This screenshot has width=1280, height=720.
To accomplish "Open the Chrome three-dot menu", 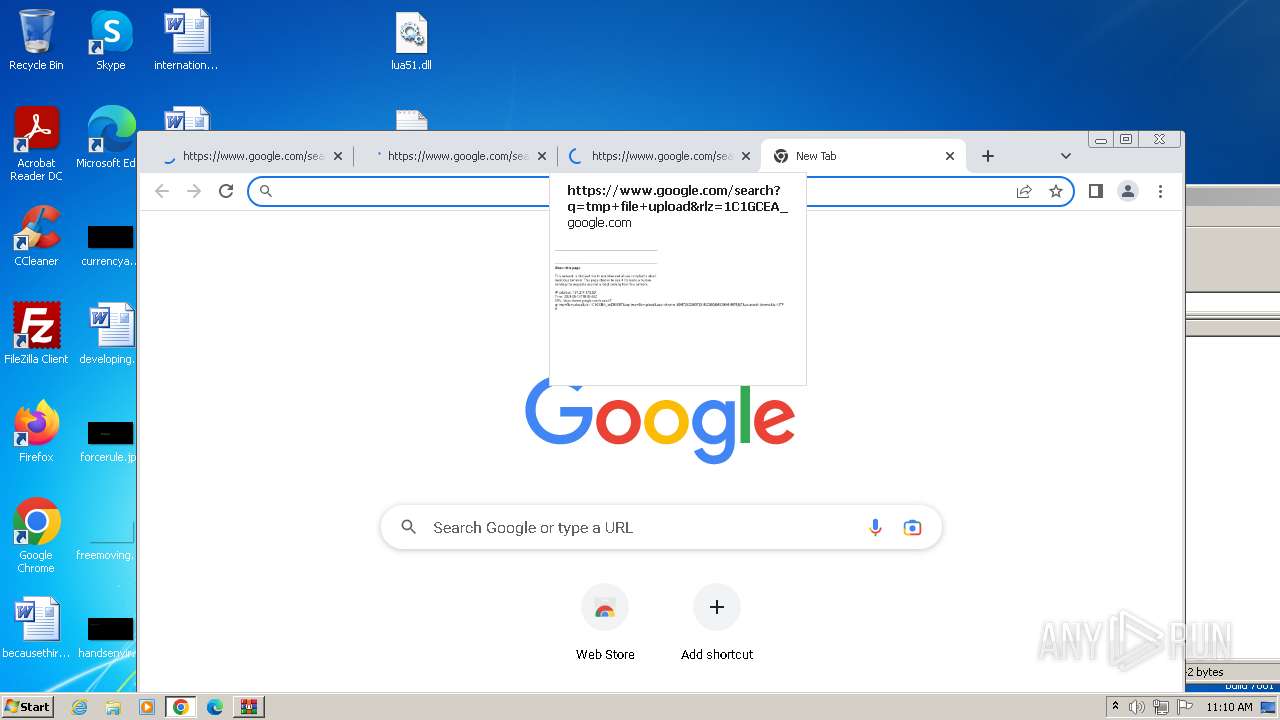I will pos(1160,191).
